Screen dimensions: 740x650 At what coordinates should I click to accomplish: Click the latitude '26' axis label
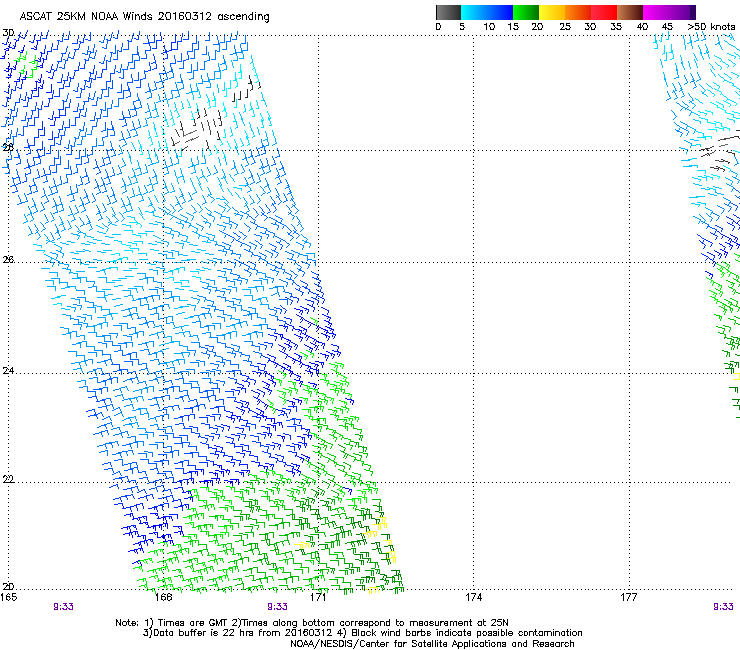8,259
